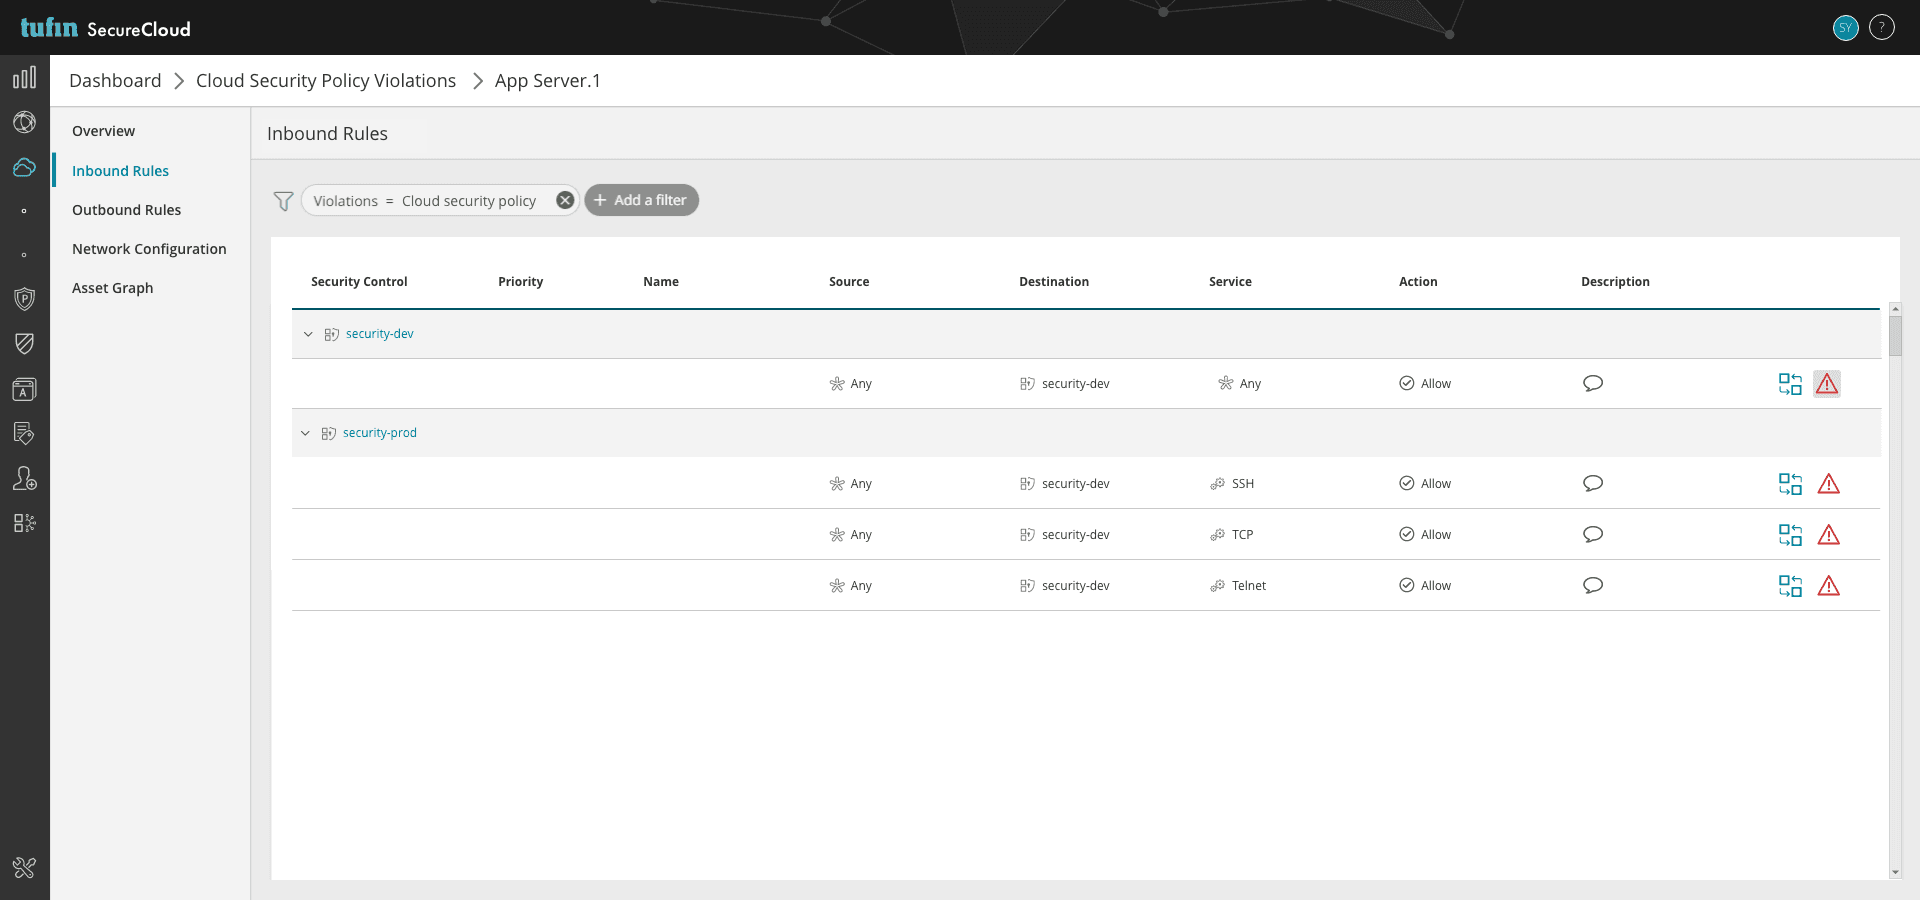Click the Name column header
Image resolution: width=1920 pixels, height=900 pixels.
point(661,282)
